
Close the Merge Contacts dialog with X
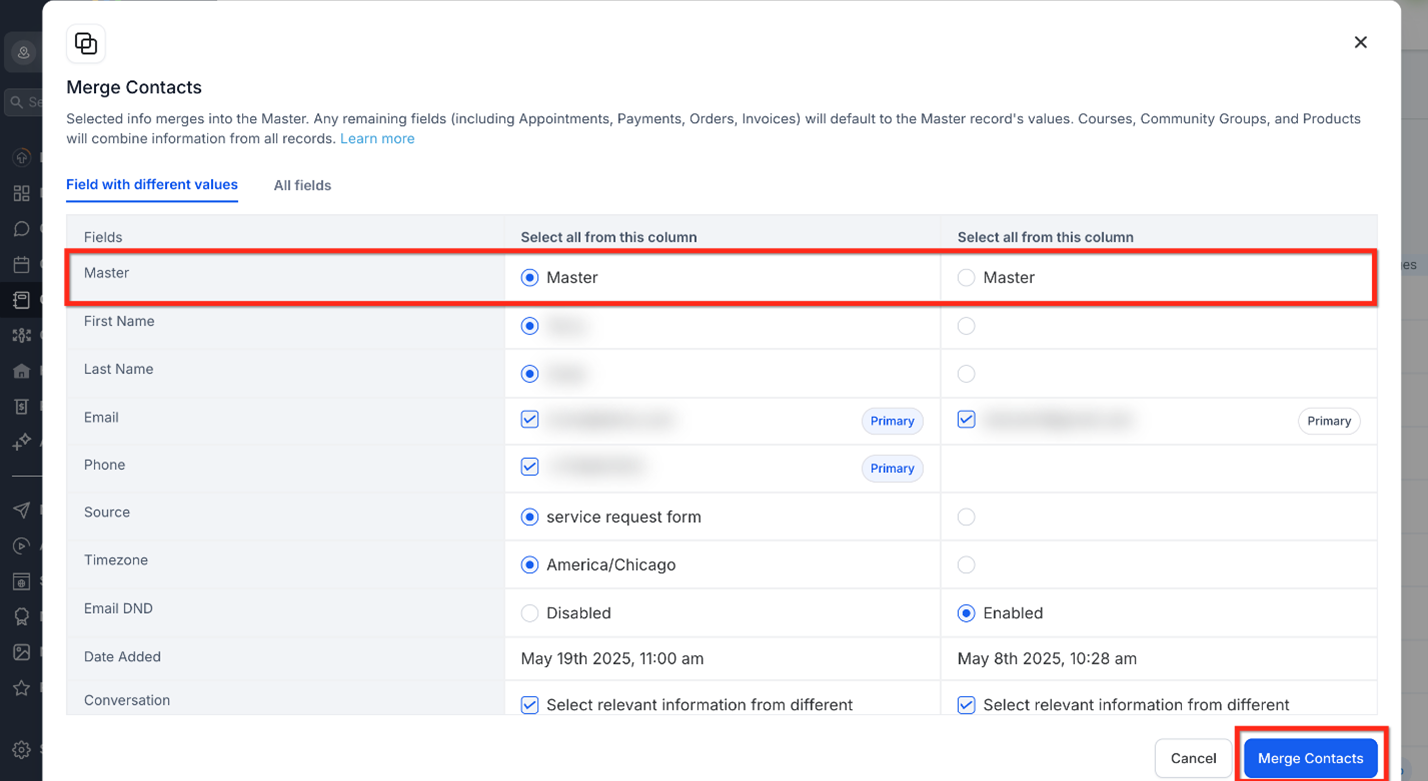coord(1360,42)
